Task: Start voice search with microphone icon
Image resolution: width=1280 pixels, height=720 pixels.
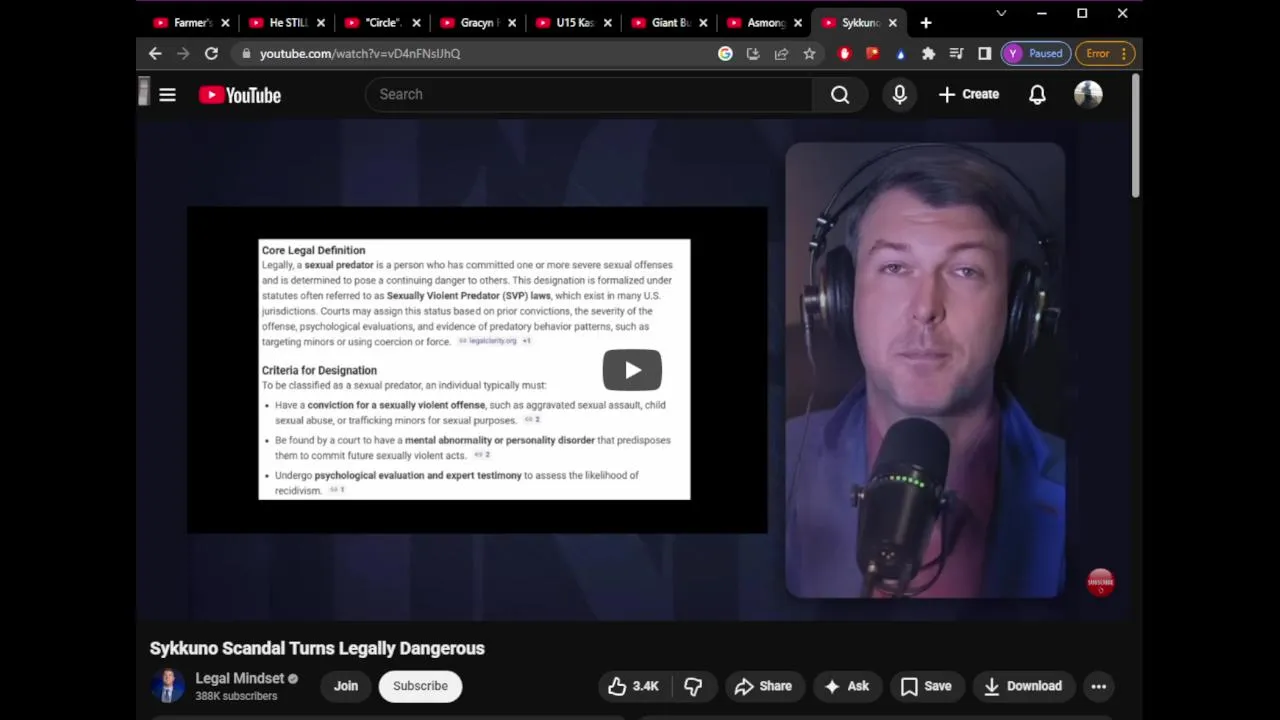Action: tap(899, 94)
